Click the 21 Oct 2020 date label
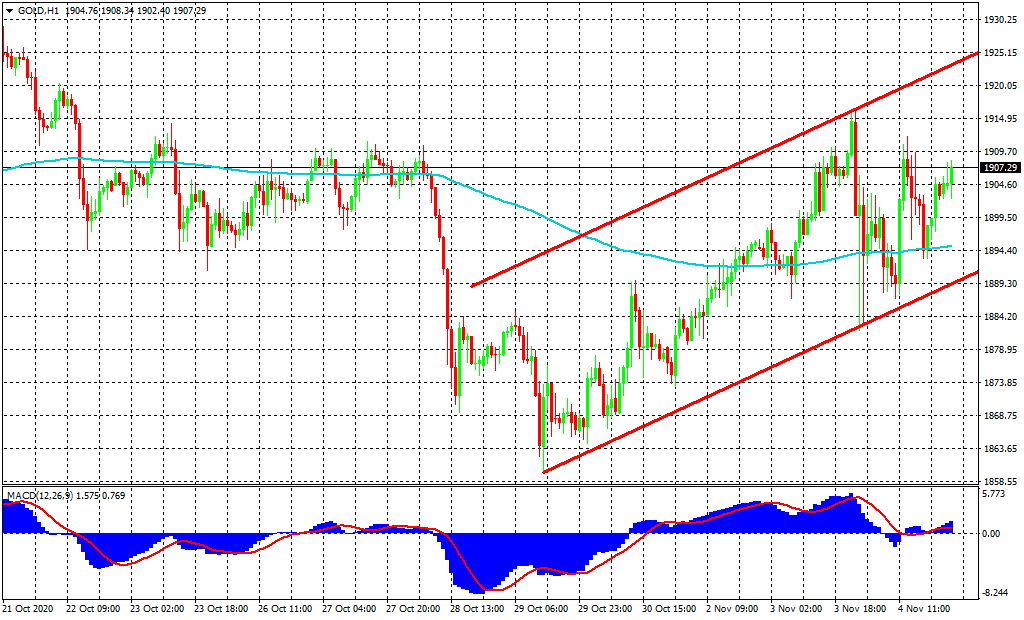1024x620 pixels. click(28, 608)
